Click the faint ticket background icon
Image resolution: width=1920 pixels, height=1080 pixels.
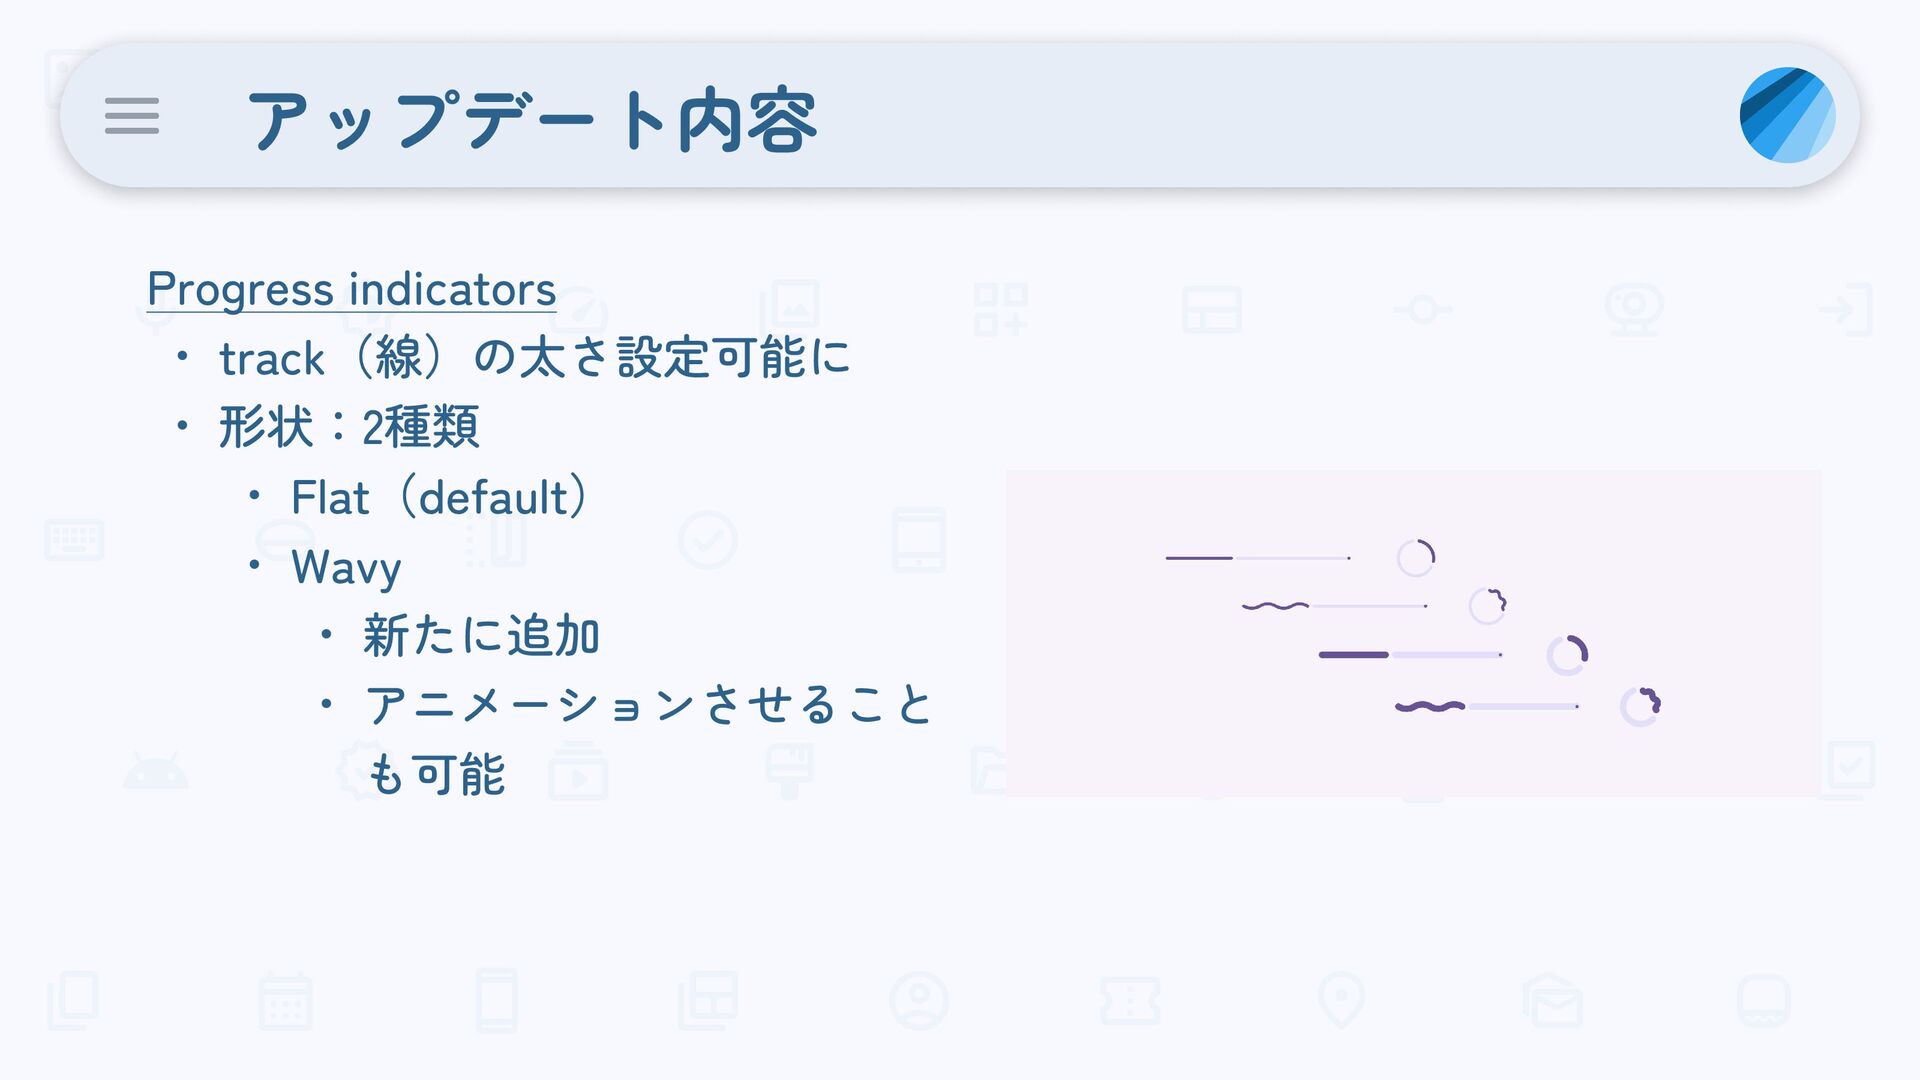[1130, 1001]
